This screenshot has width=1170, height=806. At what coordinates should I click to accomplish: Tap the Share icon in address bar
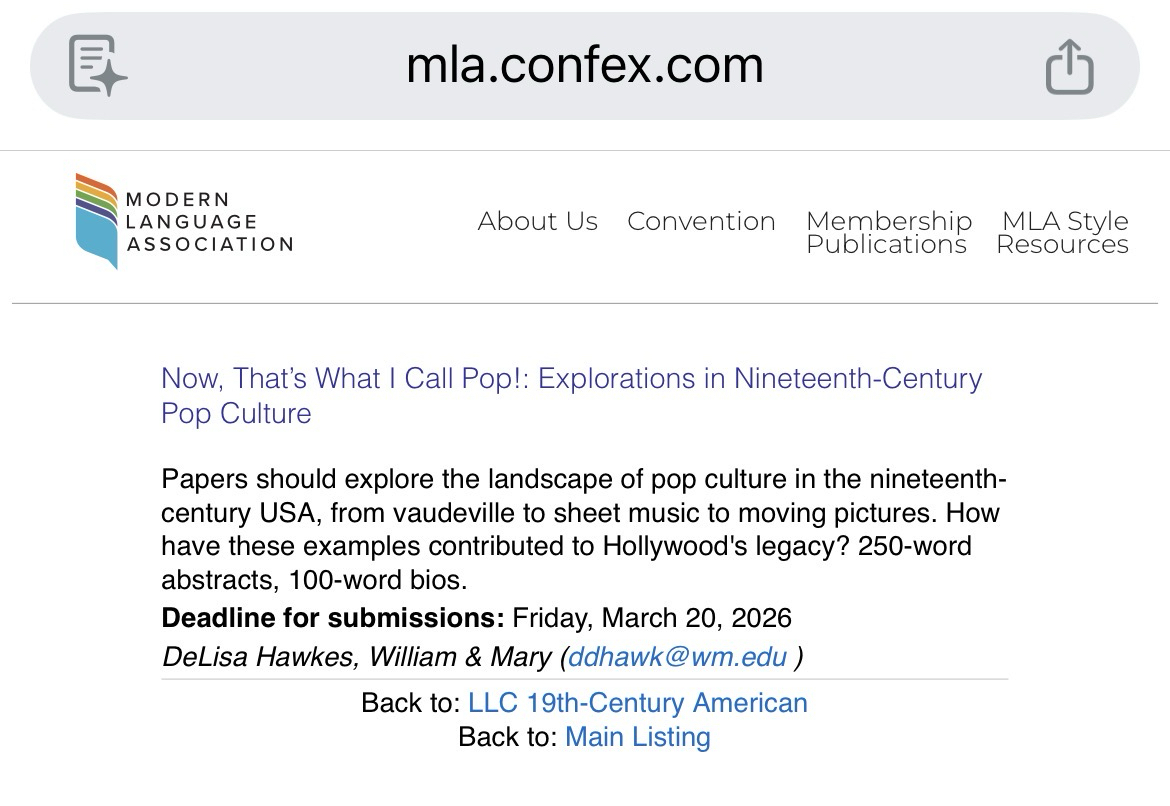[x=1069, y=67]
